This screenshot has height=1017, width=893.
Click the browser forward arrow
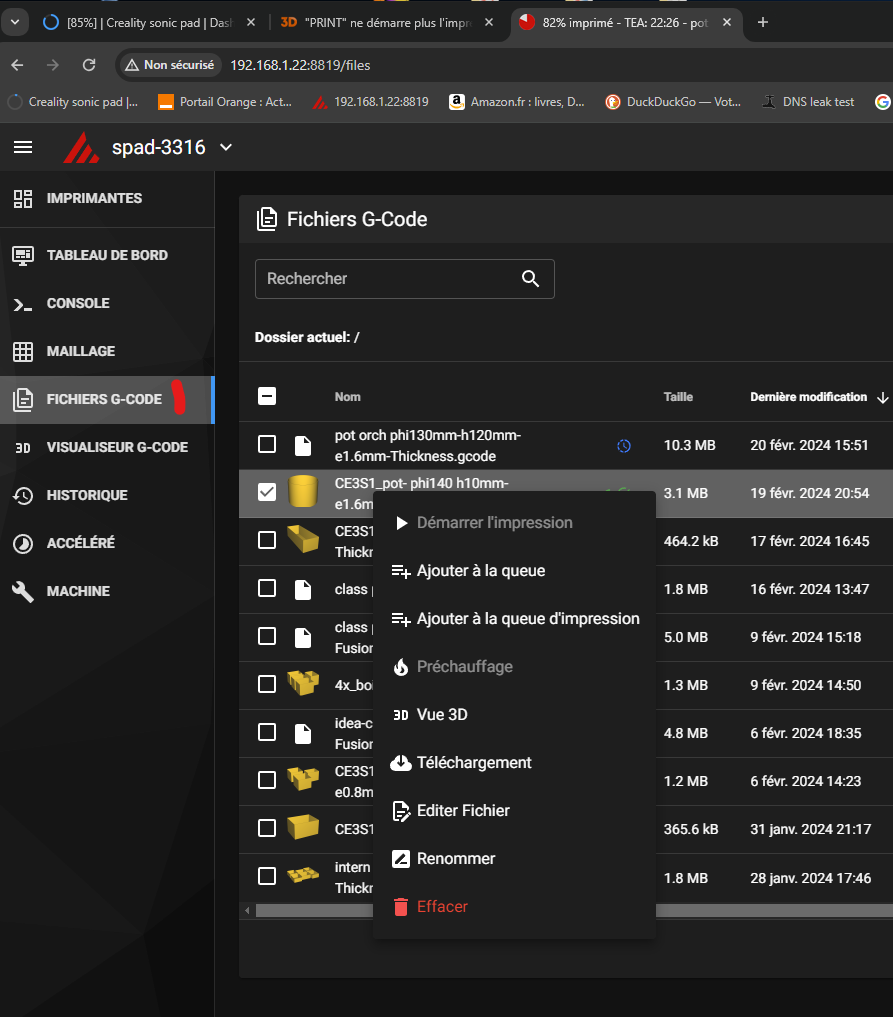click(x=53, y=65)
